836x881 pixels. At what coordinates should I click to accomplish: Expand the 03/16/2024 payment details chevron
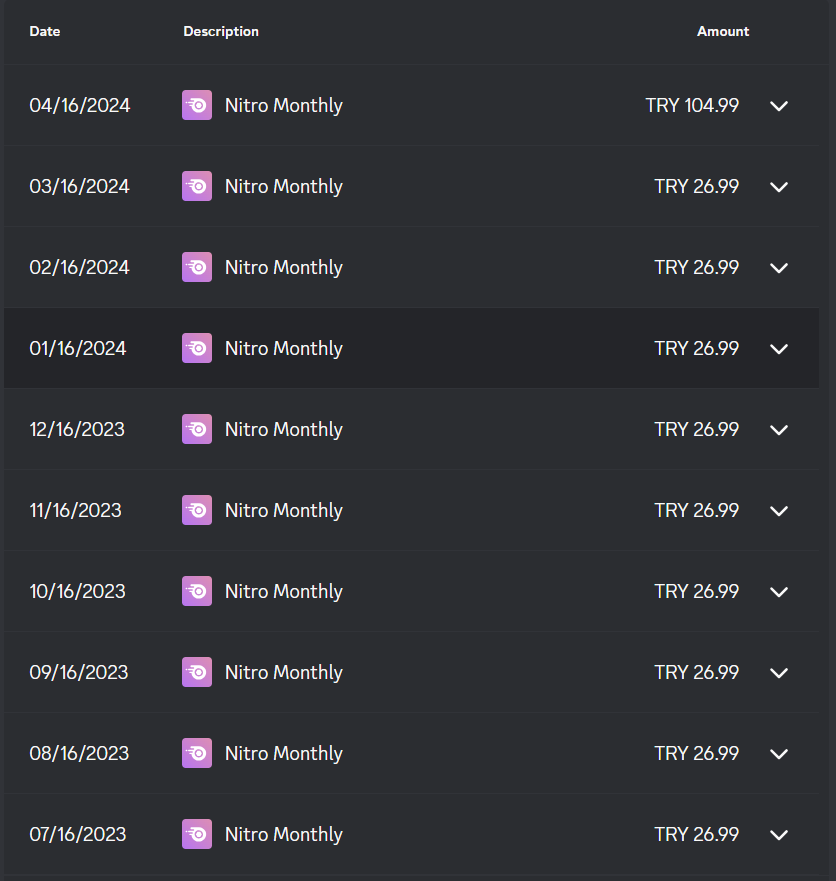tap(779, 187)
